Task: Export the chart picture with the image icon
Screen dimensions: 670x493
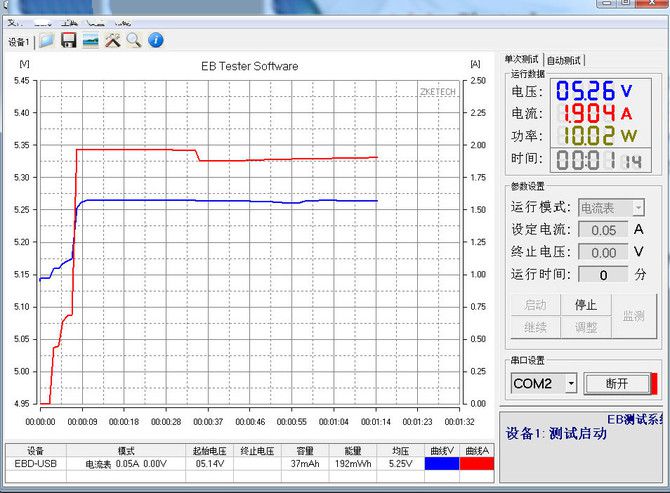Action: pyautogui.click(x=90, y=41)
